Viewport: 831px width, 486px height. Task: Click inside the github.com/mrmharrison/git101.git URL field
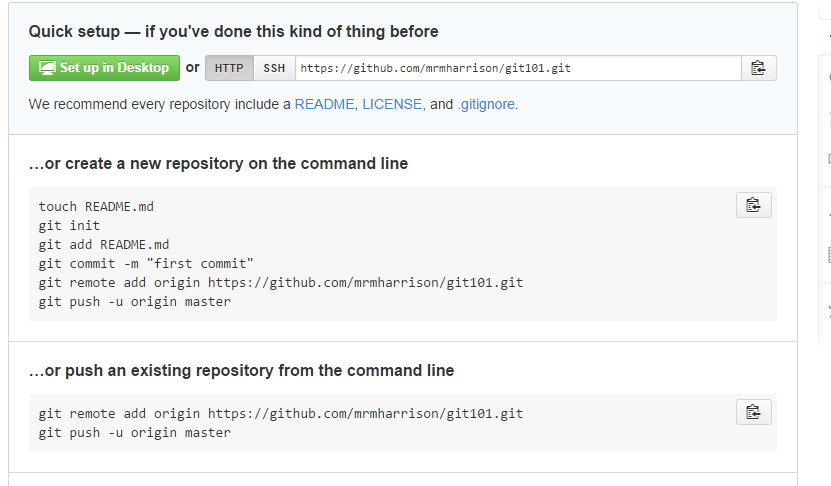[518, 68]
